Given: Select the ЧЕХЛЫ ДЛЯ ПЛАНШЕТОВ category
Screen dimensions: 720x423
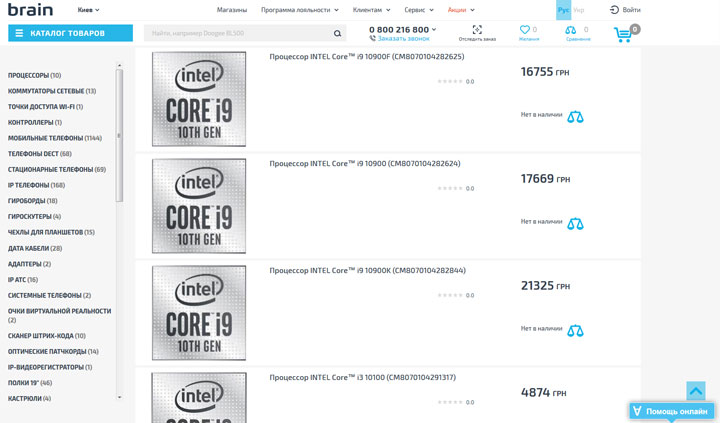Looking at the screenshot, I should click(51, 232).
